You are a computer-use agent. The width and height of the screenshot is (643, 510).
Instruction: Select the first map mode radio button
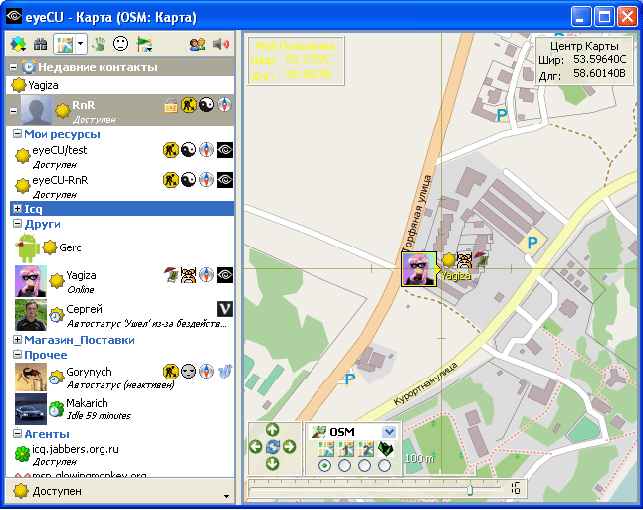coord(323,466)
